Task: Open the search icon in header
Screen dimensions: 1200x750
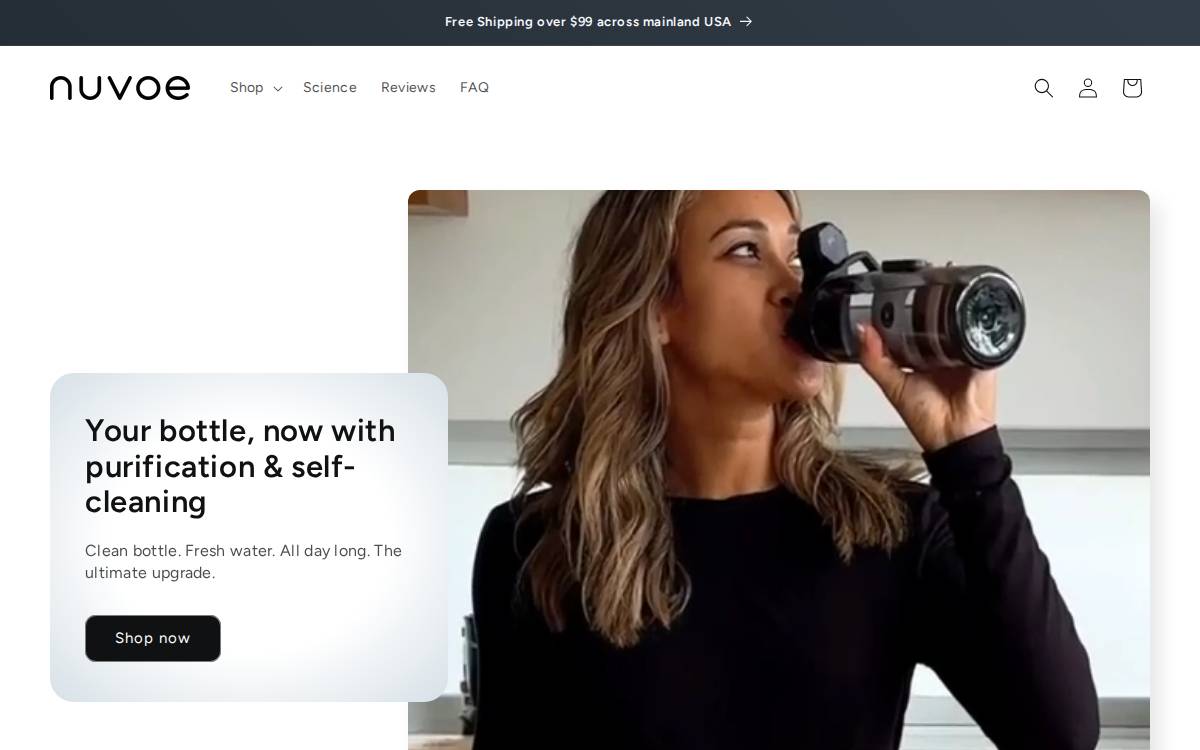Action: (1043, 88)
